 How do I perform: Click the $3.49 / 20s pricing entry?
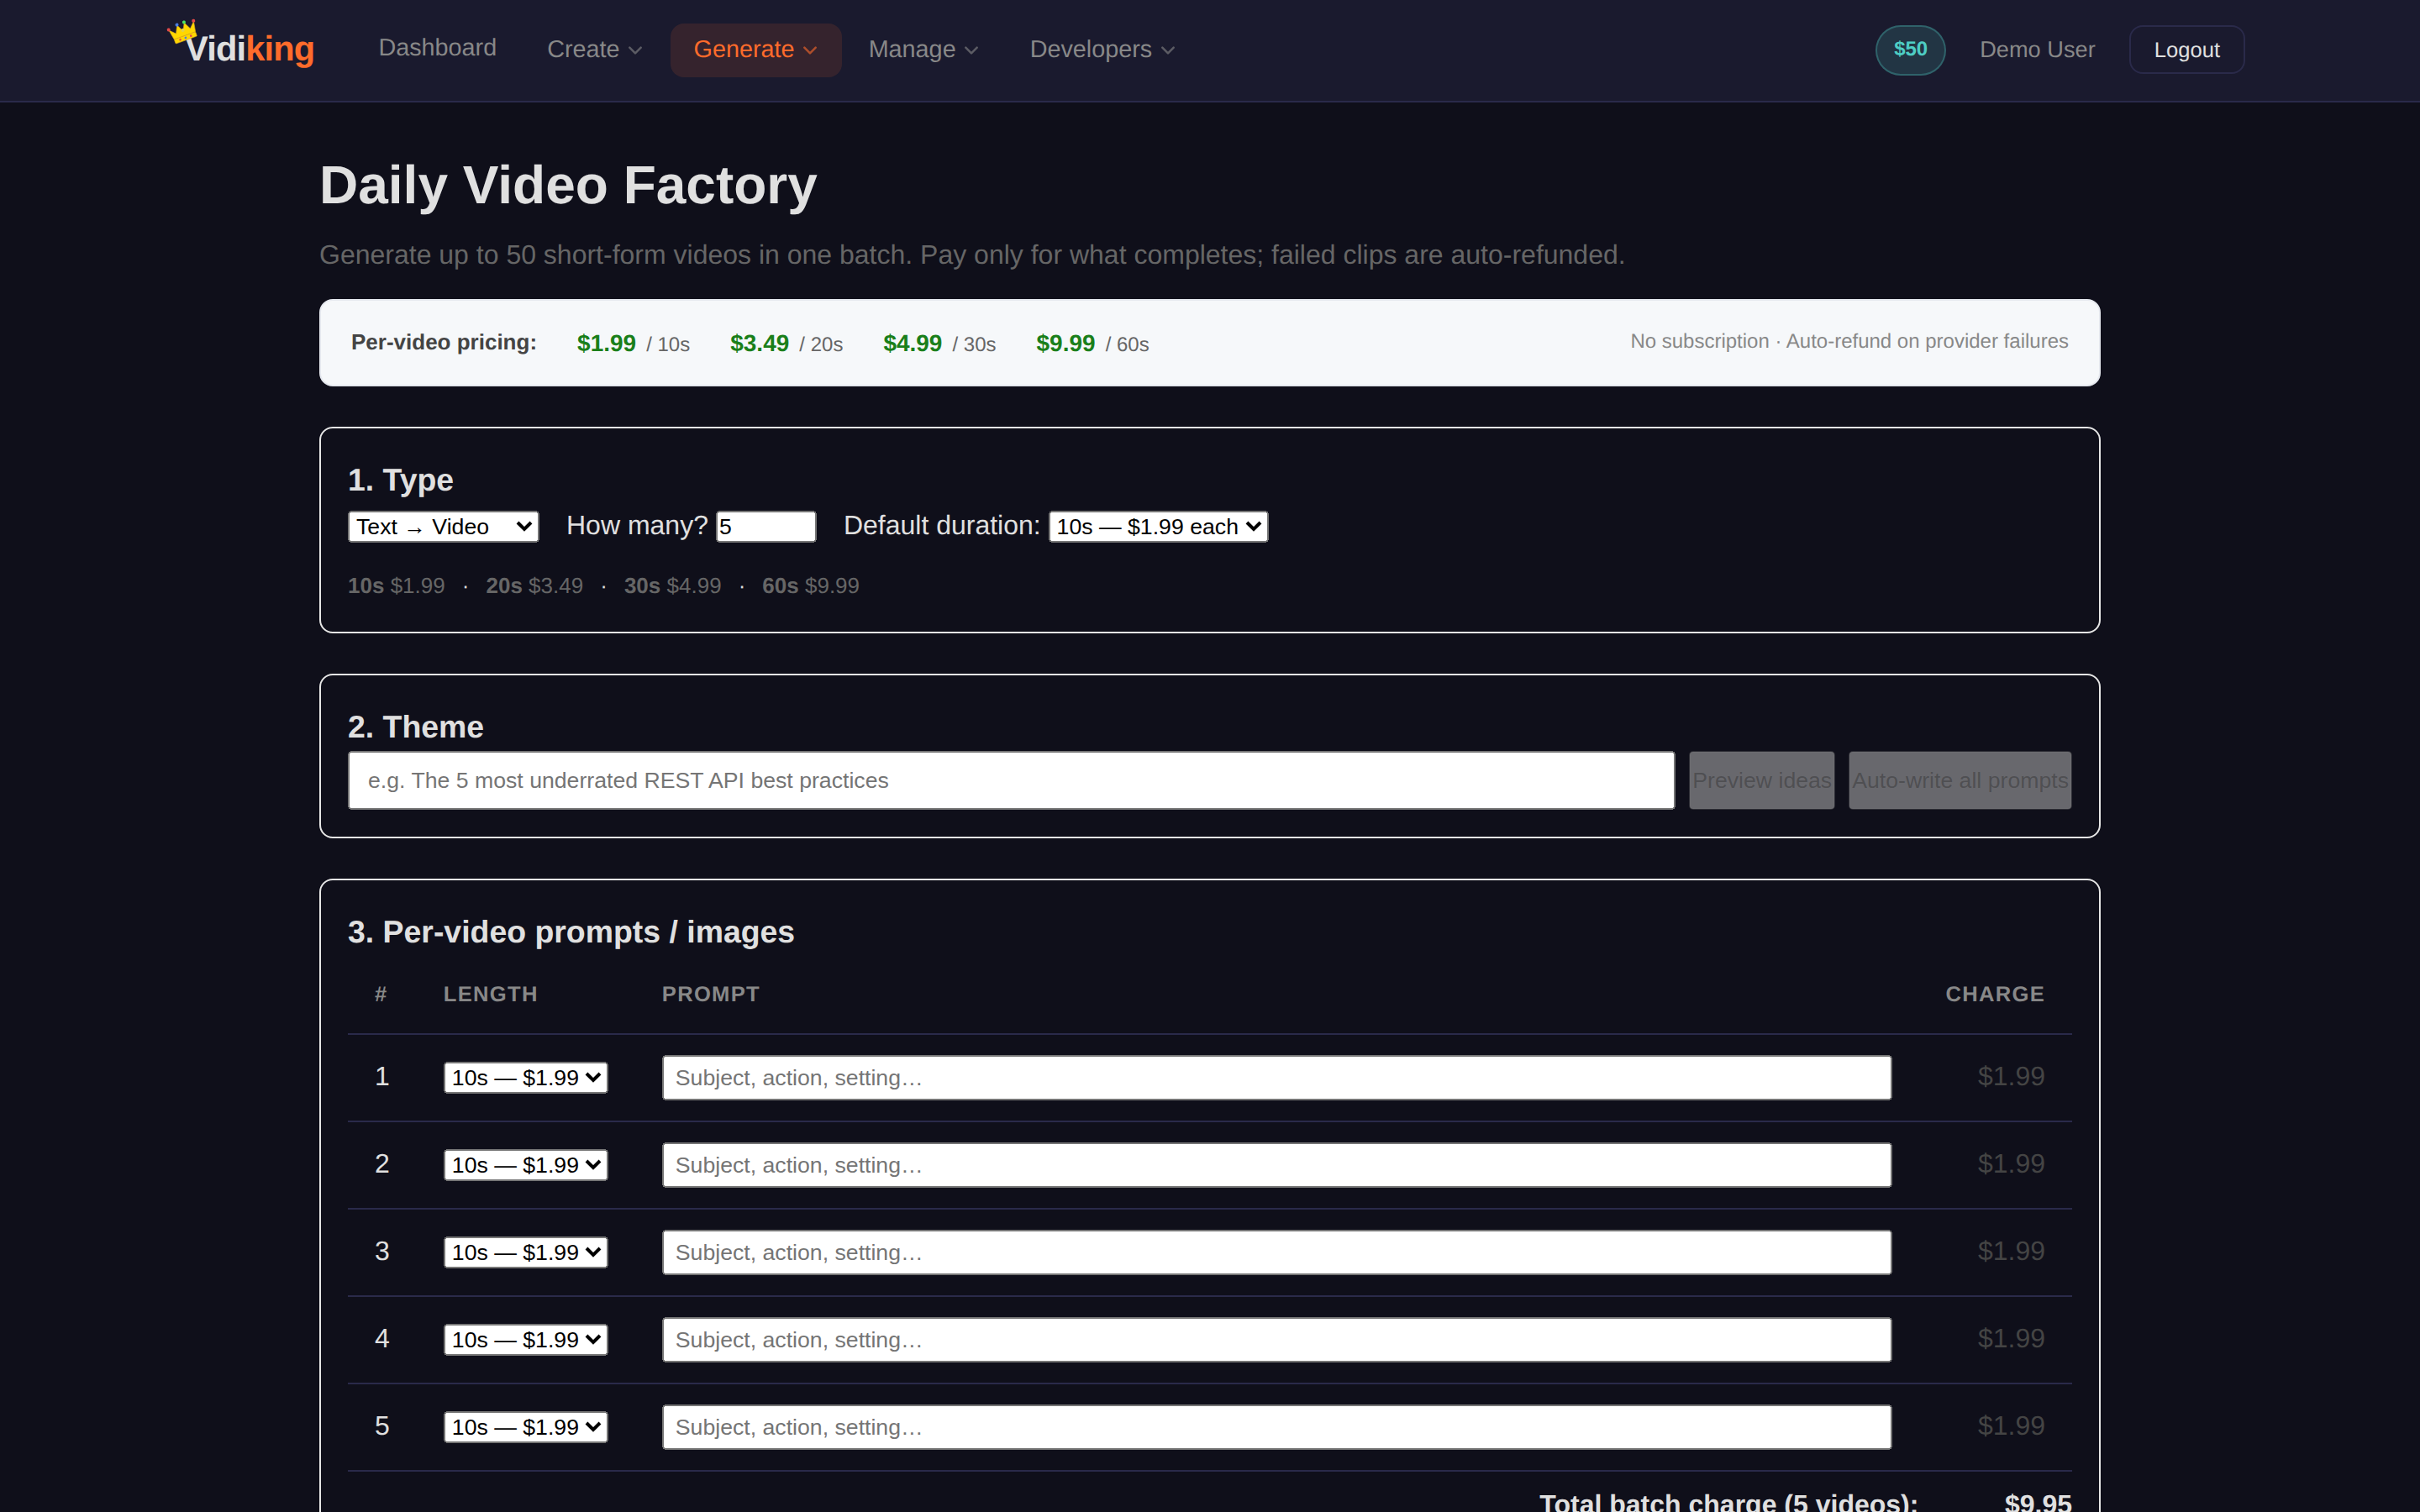(786, 343)
